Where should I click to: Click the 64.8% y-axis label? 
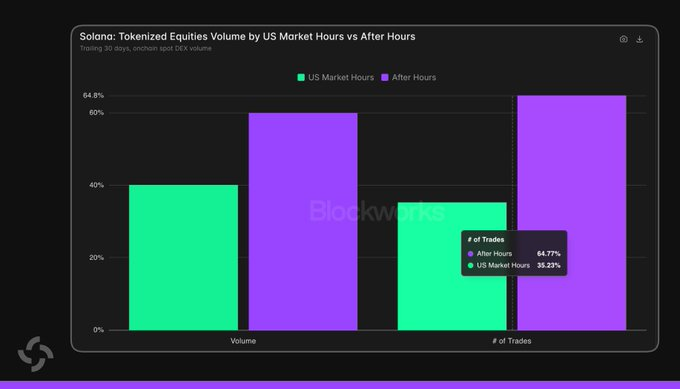click(93, 95)
